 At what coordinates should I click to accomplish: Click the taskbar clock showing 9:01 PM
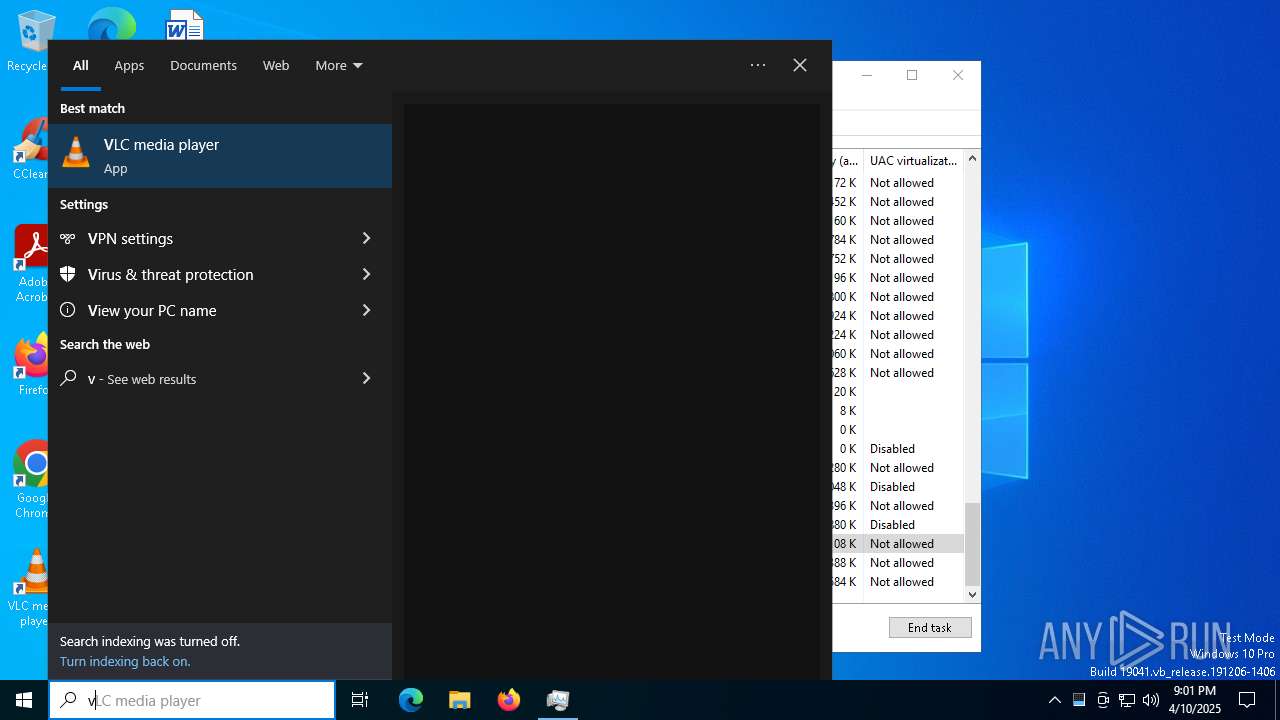pyautogui.click(x=1194, y=700)
